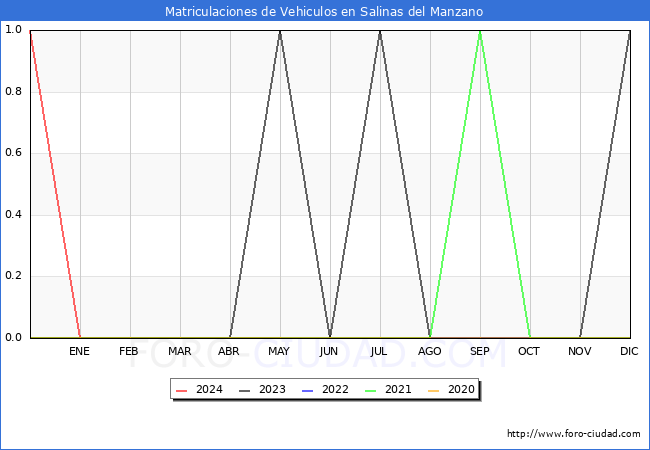Click the 0.4 y-axis value
The height and width of the screenshot is (450, 650).
[13, 214]
